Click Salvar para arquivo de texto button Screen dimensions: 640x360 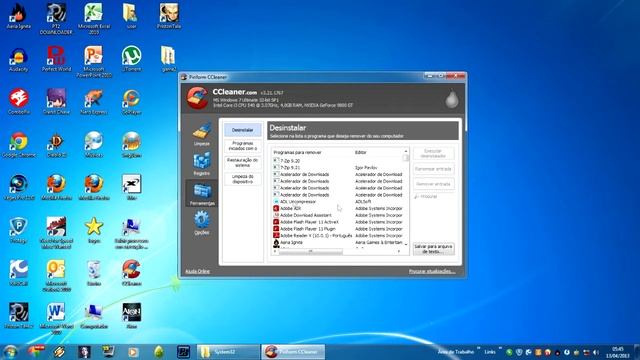pyautogui.click(x=433, y=249)
